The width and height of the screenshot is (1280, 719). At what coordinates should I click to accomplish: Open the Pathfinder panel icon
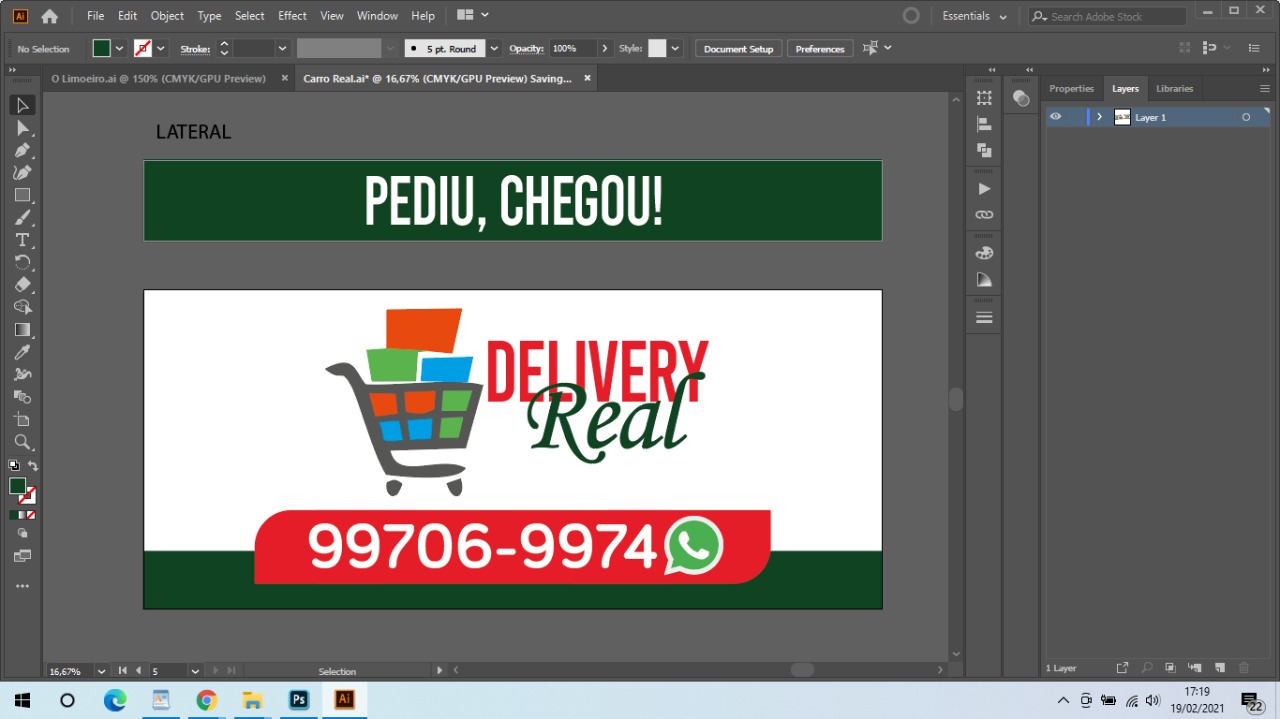click(984, 150)
